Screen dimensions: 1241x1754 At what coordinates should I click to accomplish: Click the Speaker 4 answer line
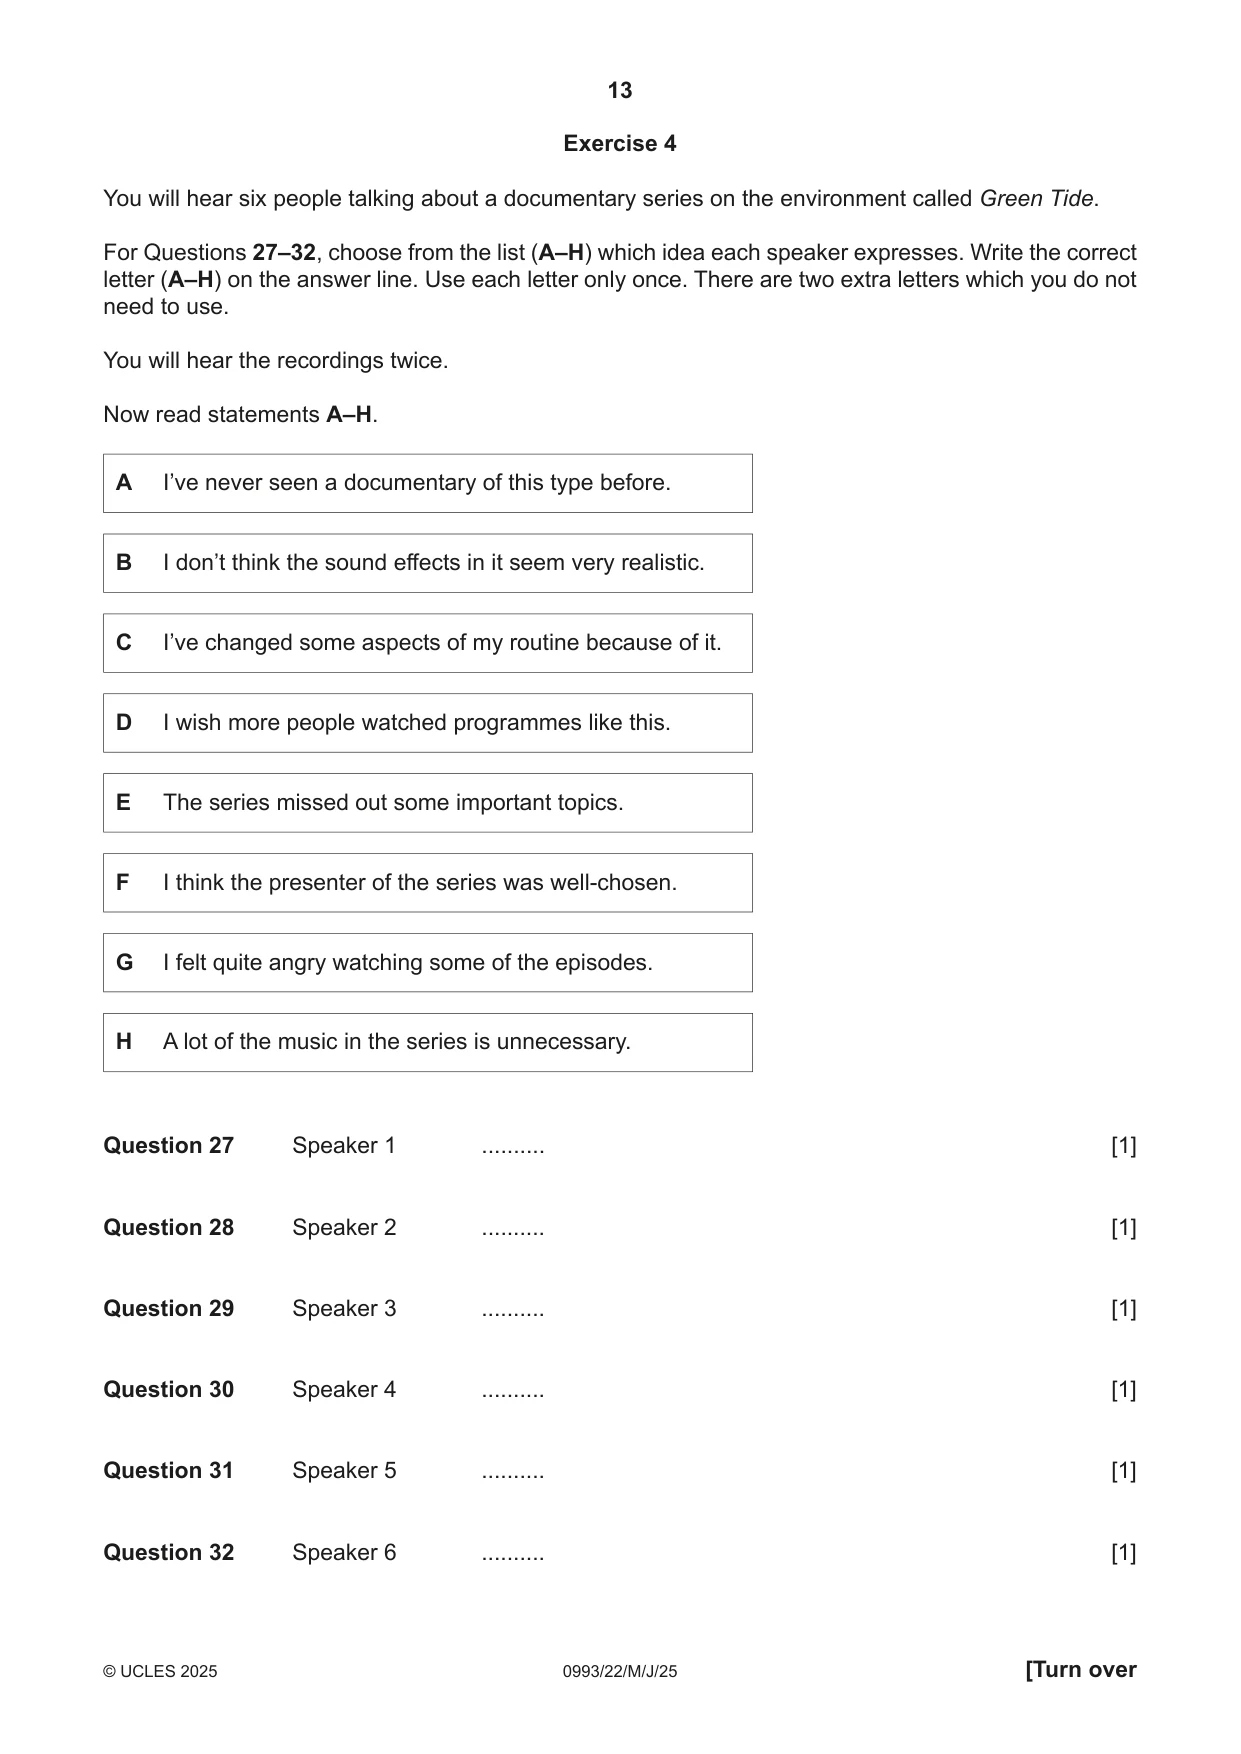coord(513,1390)
